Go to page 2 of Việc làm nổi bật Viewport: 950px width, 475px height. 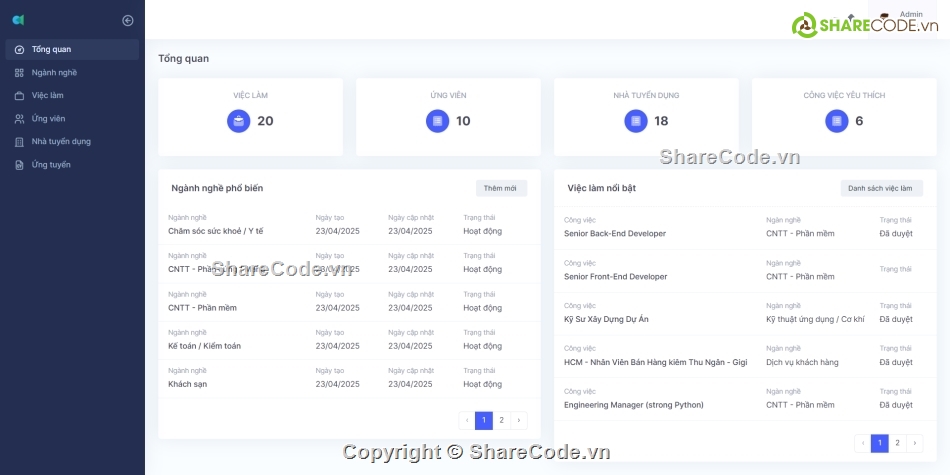(897, 443)
